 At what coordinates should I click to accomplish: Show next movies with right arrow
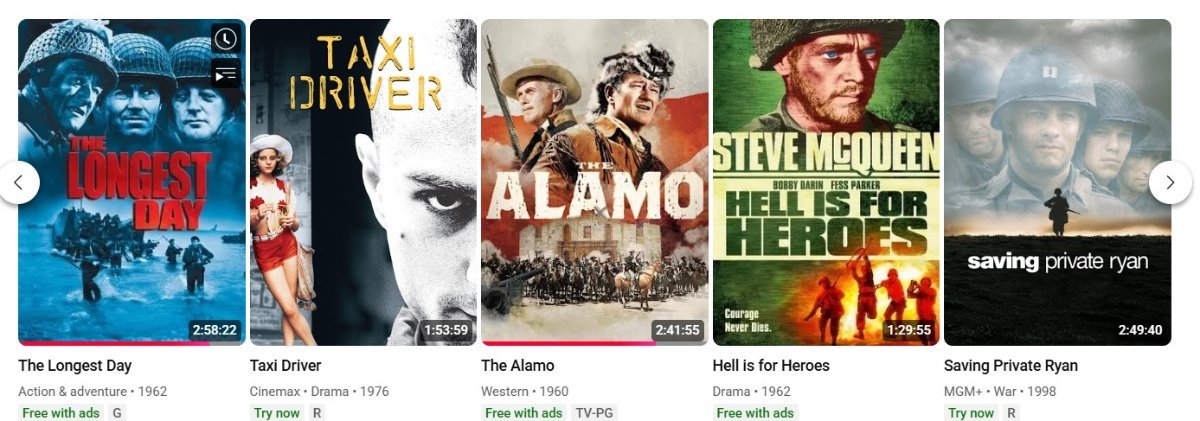pyautogui.click(x=1170, y=182)
